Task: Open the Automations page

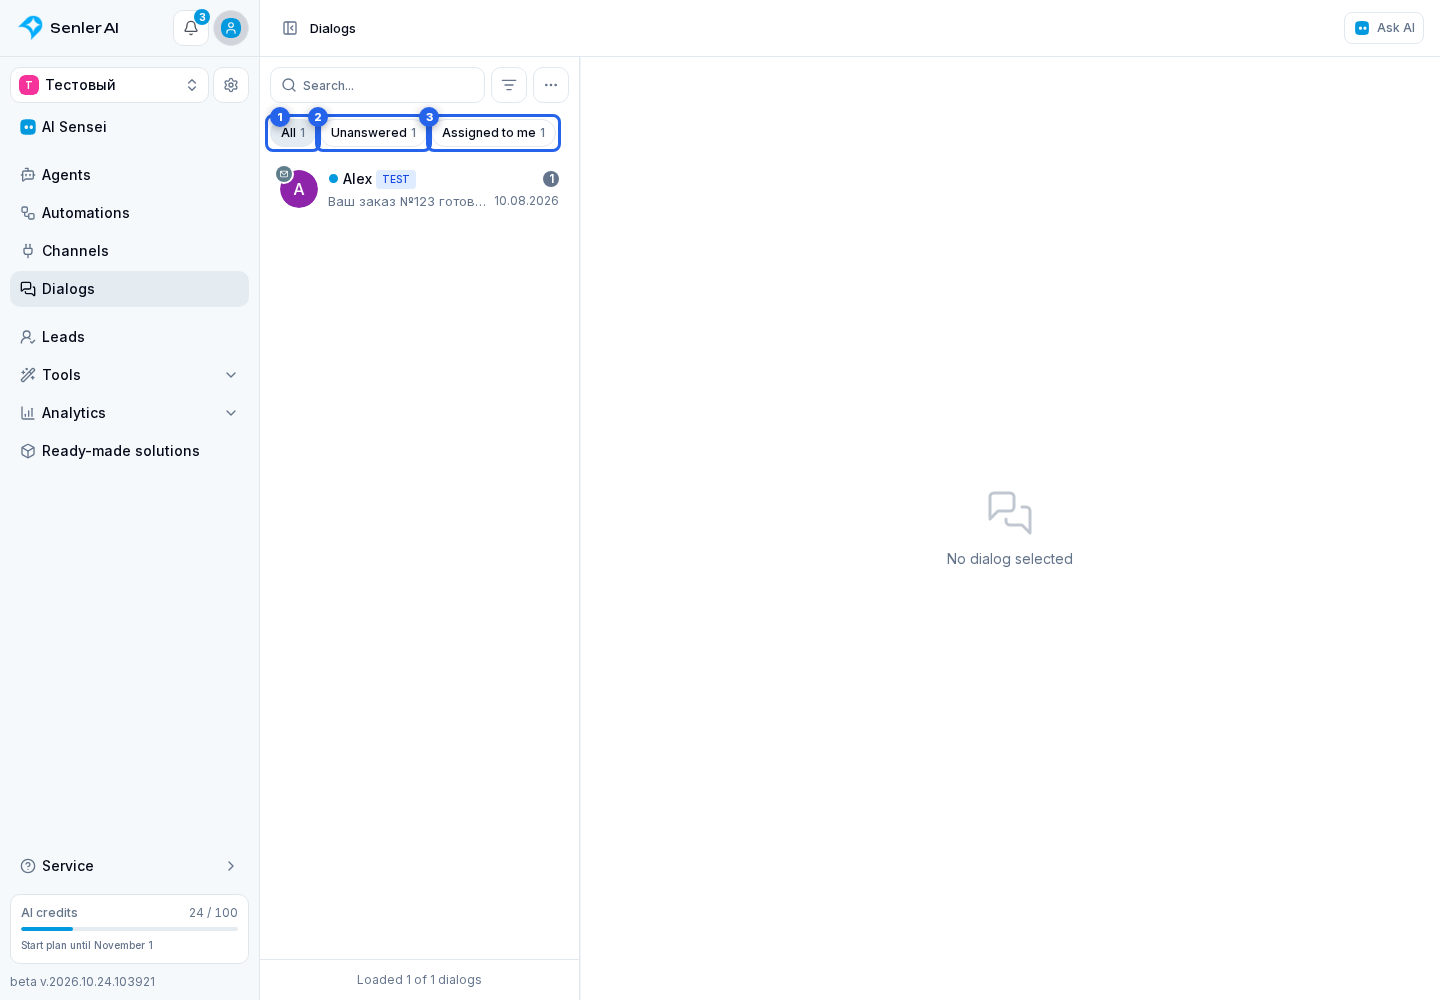Action: pos(130,213)
